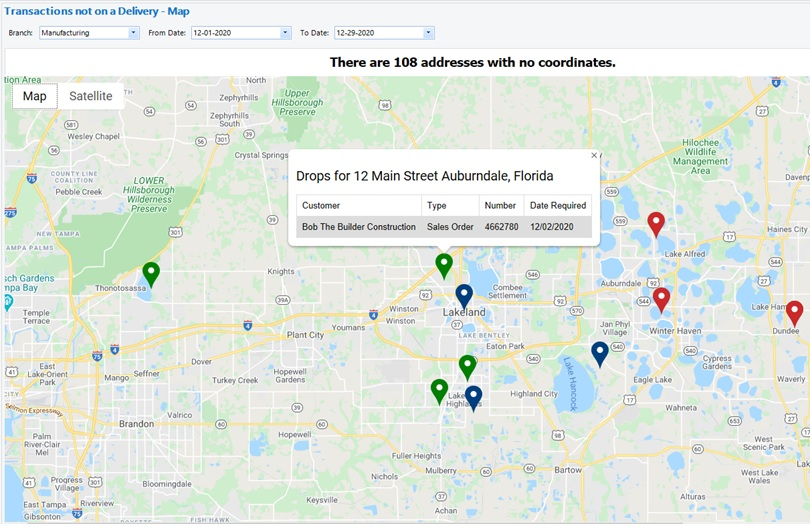Click the Interstate 4 shield near Plant City

(x=248, y=325)
